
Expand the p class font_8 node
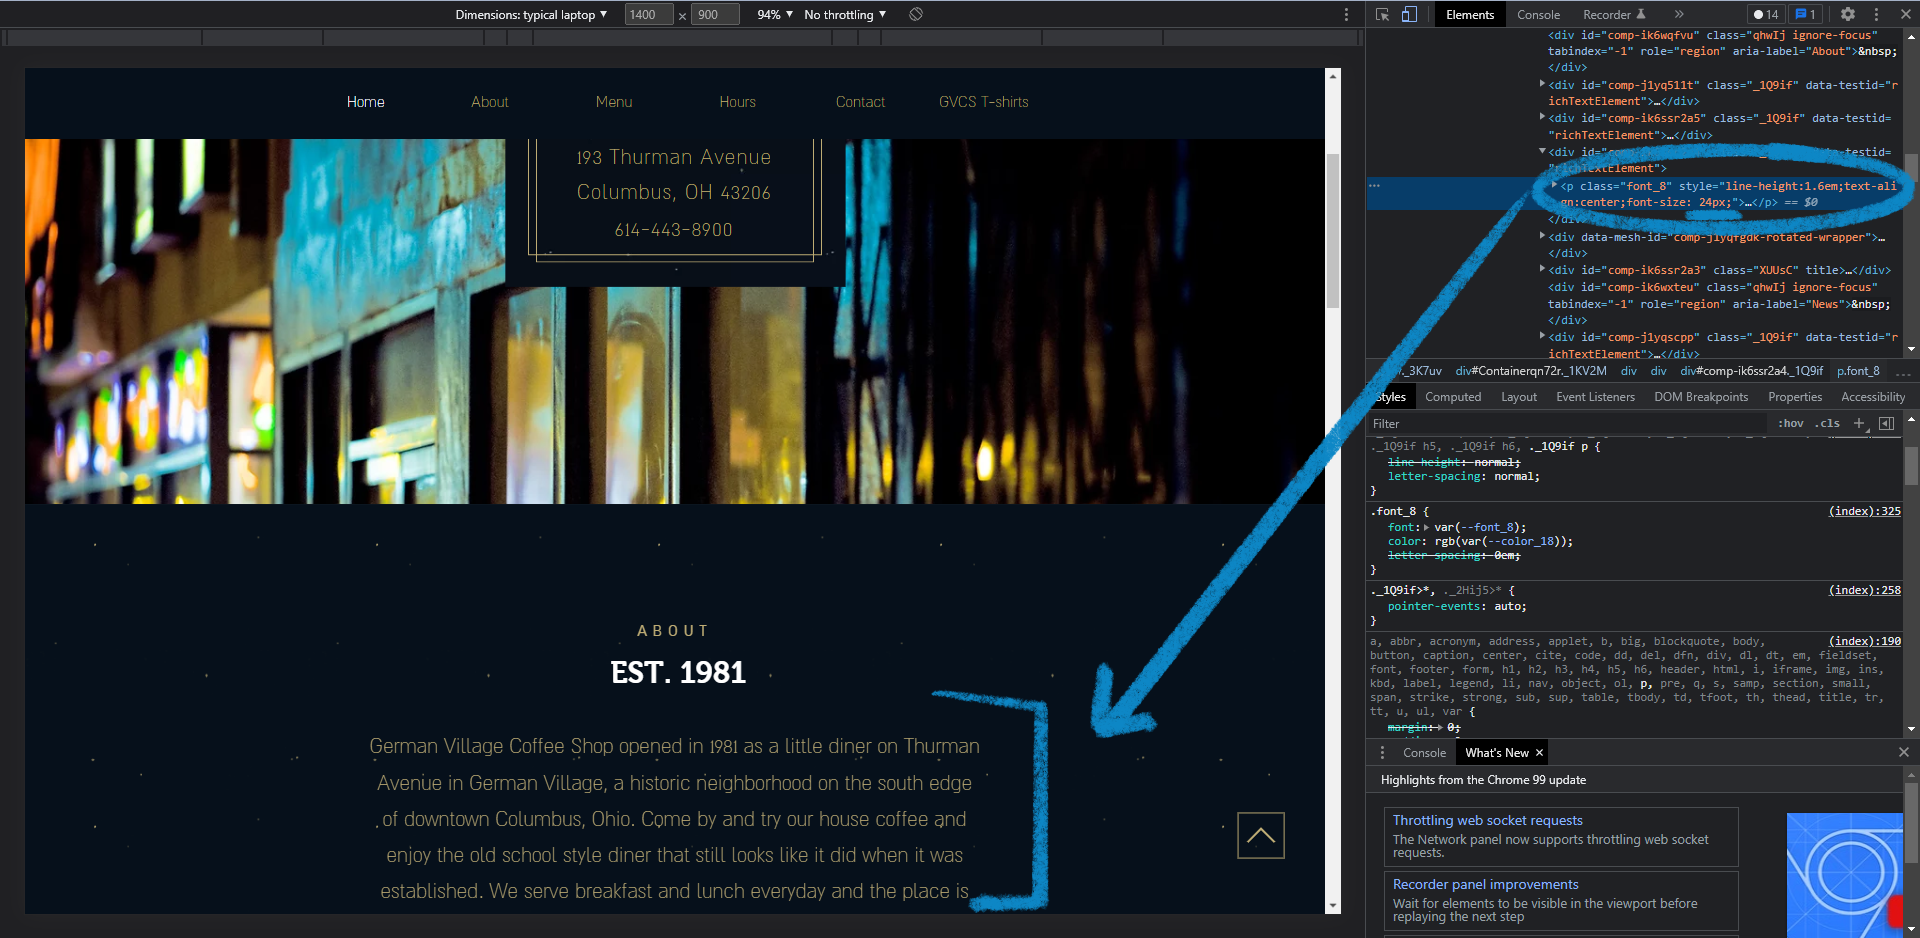tap(1555, 185)
